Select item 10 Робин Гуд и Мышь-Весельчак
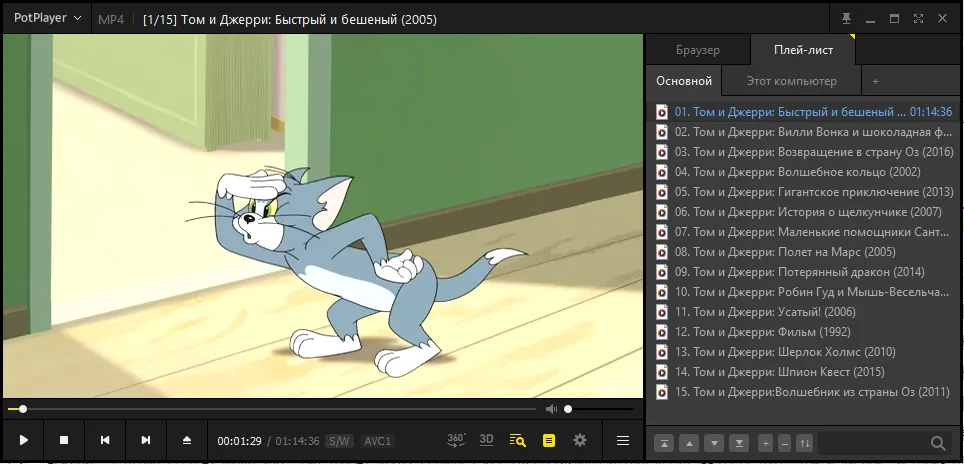The image size is (964, 464). 803,291
